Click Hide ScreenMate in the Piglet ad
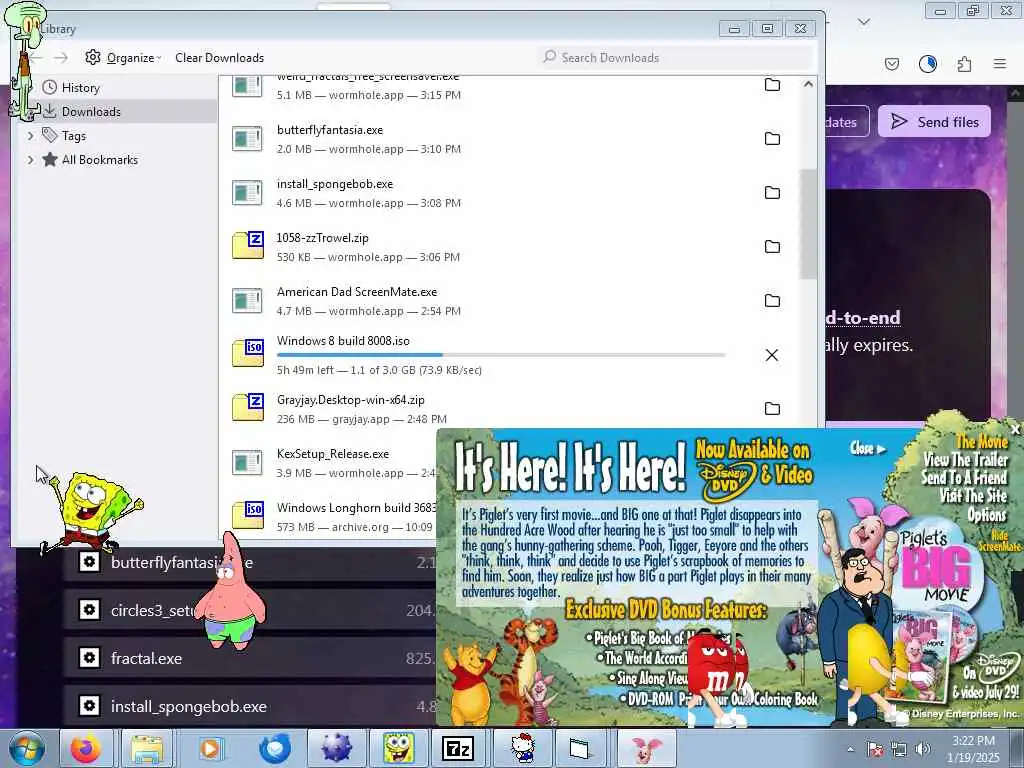The height and width of the screenshot is (768, 1024). (x=998, y=541)
